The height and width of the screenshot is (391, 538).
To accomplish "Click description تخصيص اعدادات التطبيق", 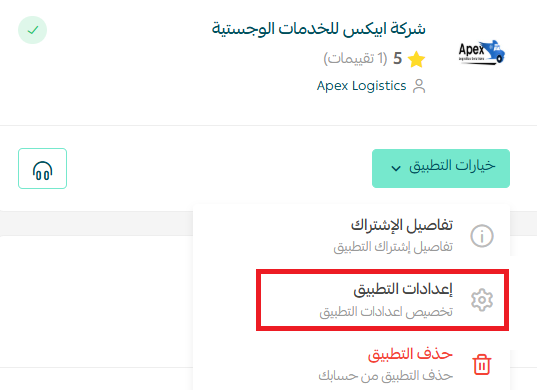I will [x=386, y=312].
